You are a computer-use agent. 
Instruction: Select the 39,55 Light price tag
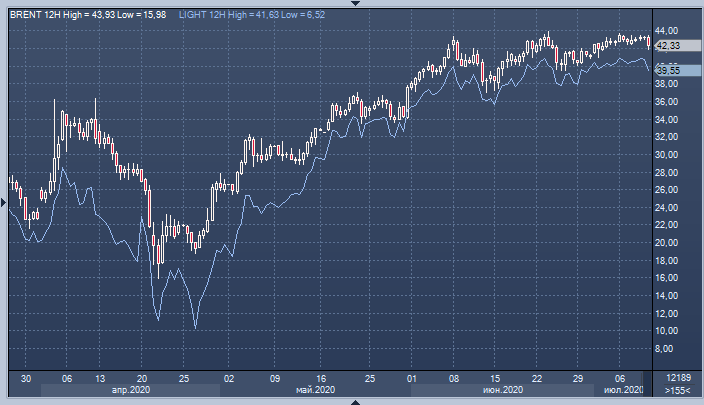click(x=668, y=71)
